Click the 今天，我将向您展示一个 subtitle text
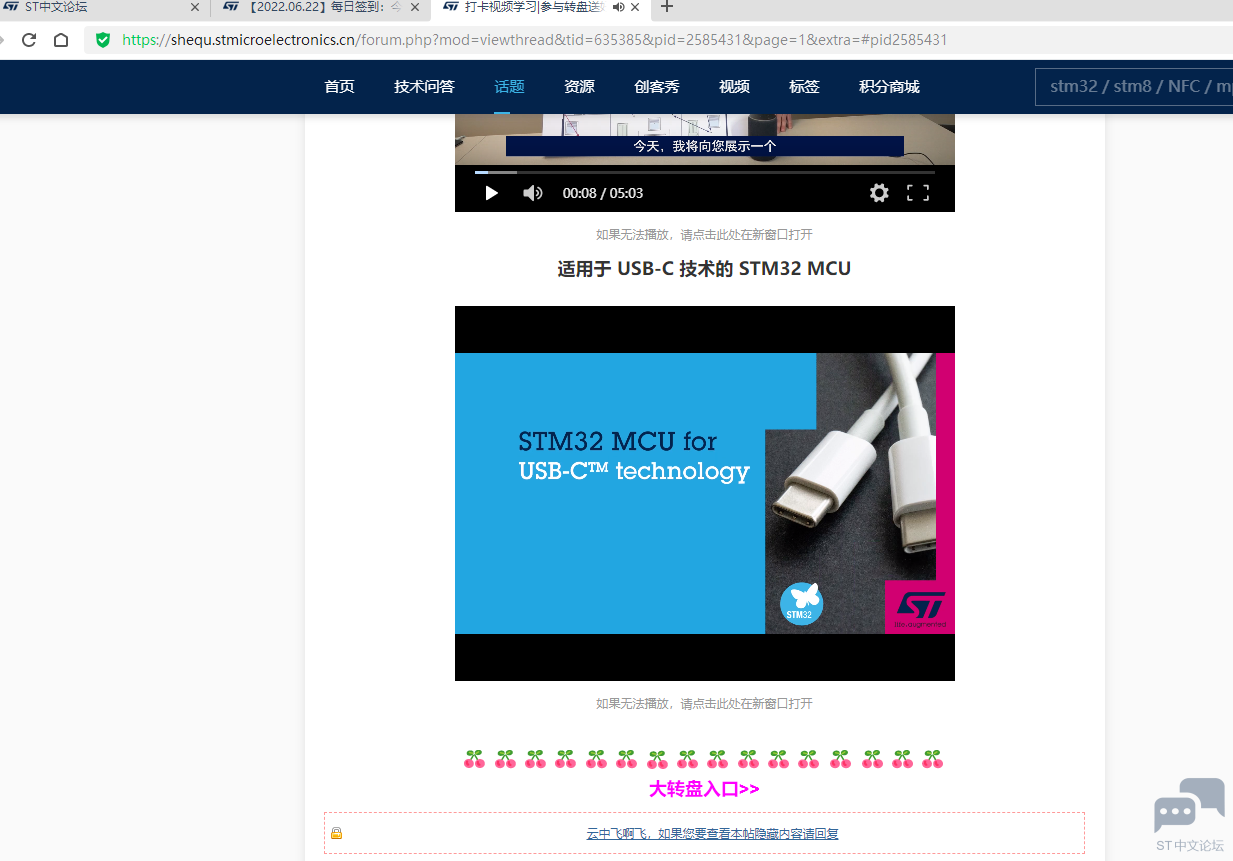Screen dimensions: 1233x861 [x=704, y=146]
